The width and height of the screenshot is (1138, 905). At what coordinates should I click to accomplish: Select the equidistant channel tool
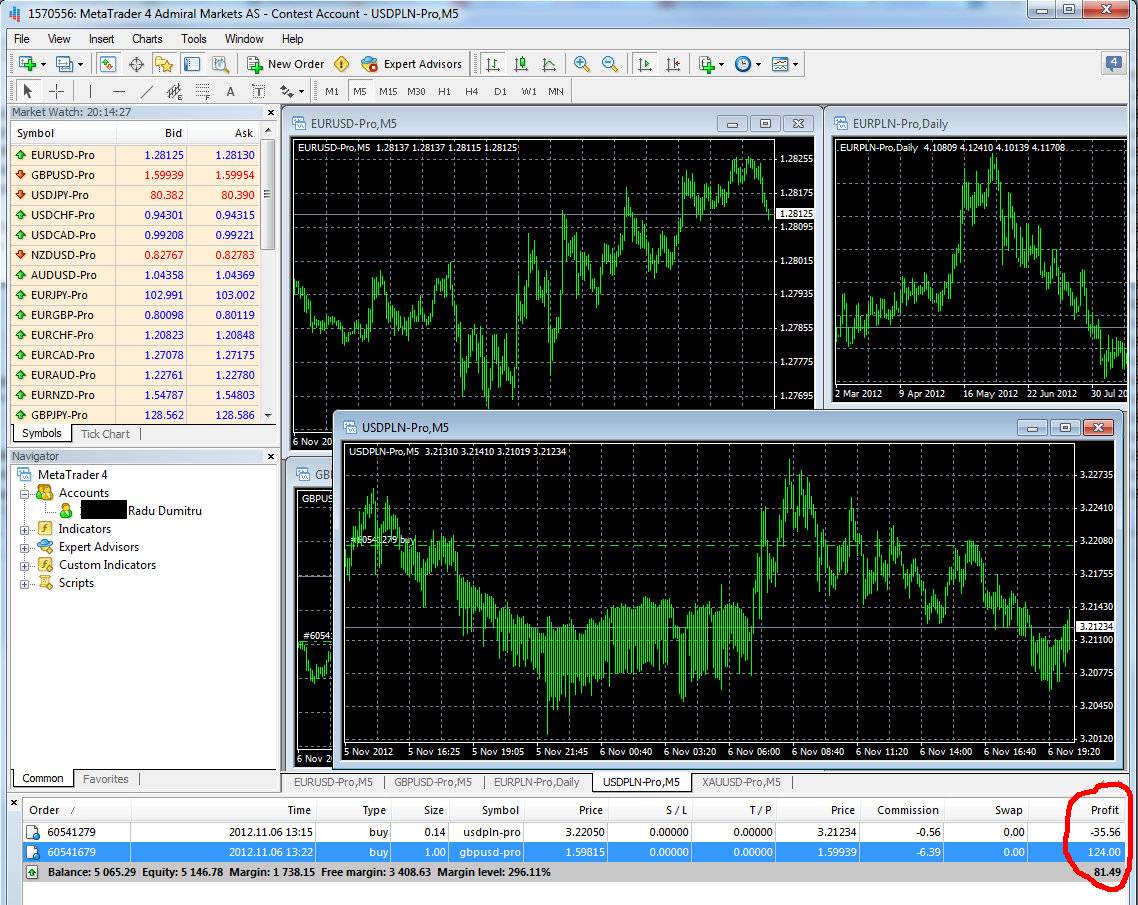(174, 91)
